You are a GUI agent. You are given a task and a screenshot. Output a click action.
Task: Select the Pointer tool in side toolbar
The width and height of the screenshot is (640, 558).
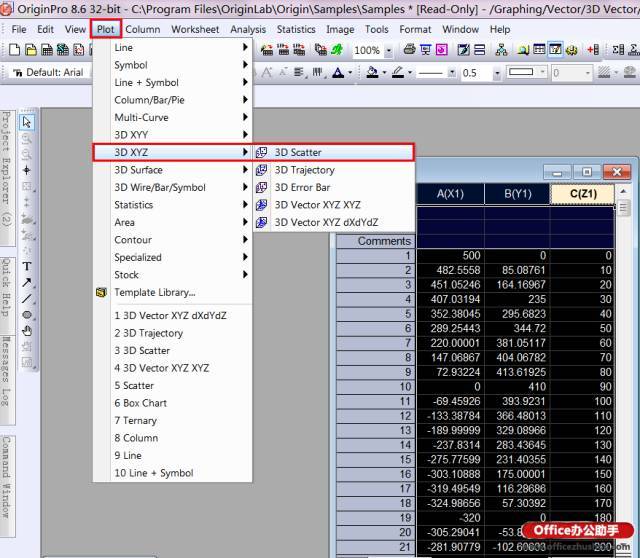point(27,122)
